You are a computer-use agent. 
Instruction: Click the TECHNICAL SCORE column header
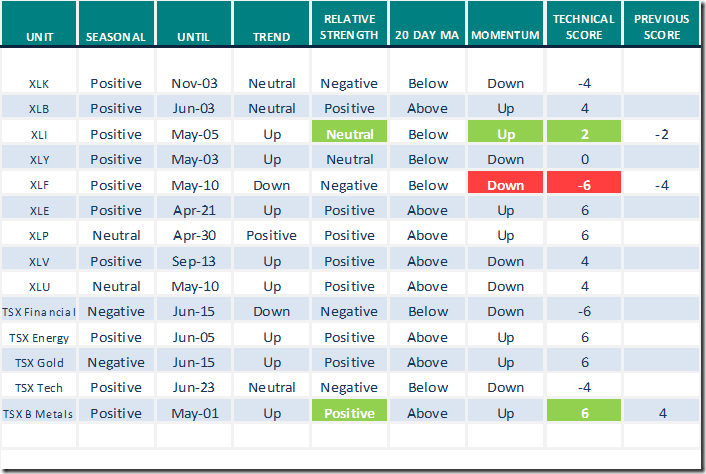pyautogui.click(x=584, y=28)
